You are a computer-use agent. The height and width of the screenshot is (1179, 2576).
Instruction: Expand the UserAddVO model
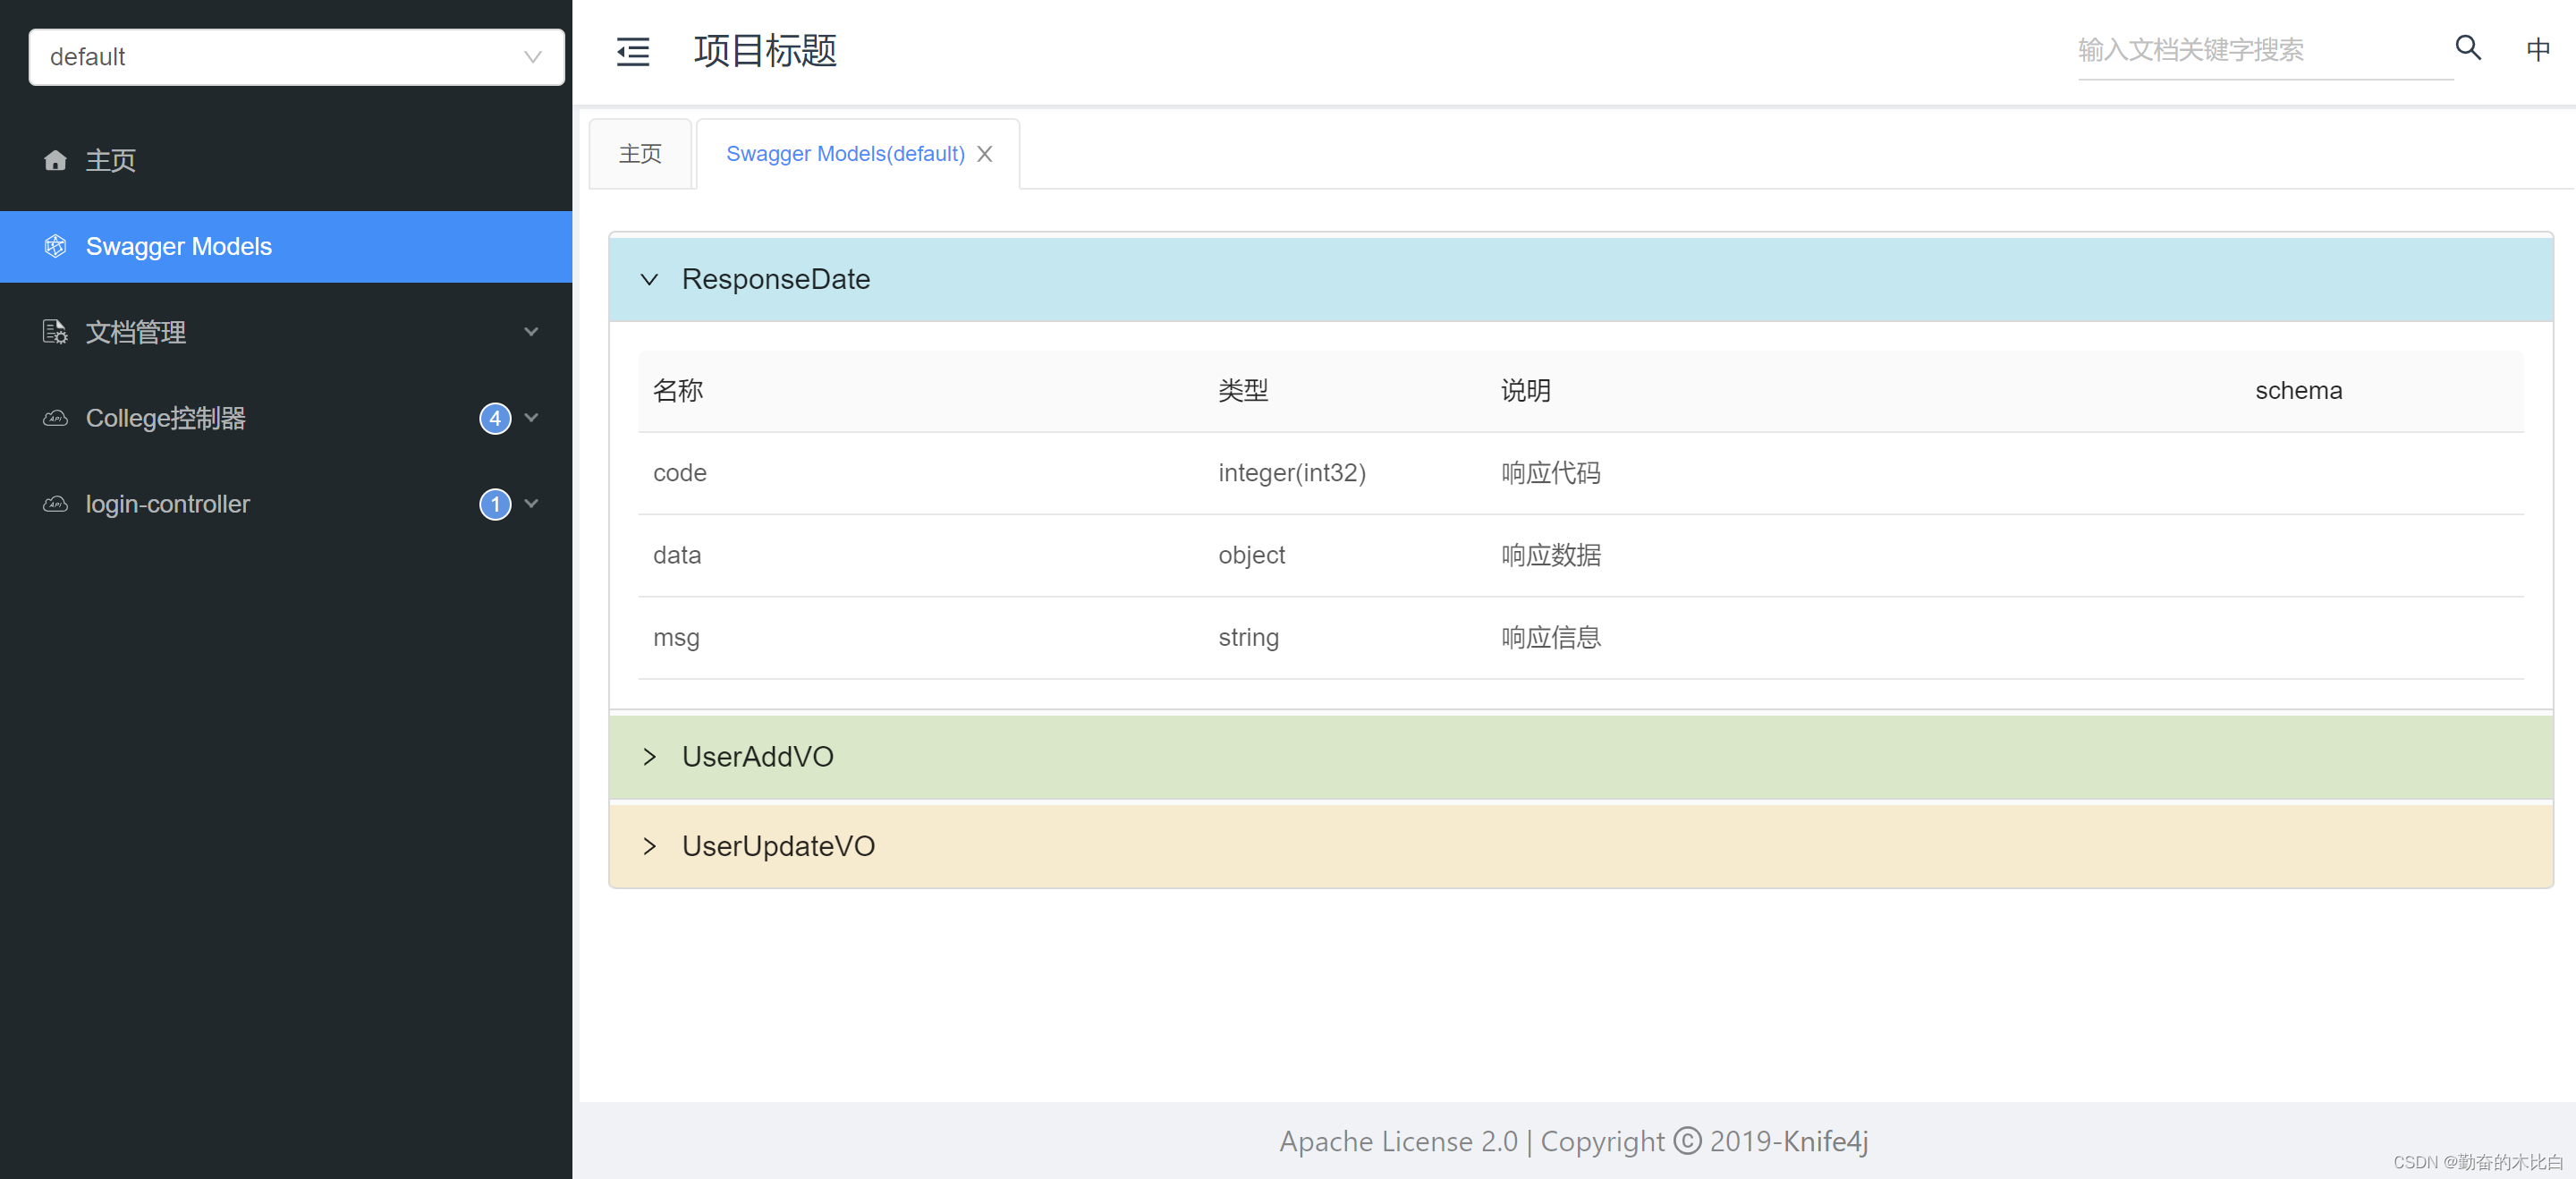pyautogui.click(x=650, y=757)
